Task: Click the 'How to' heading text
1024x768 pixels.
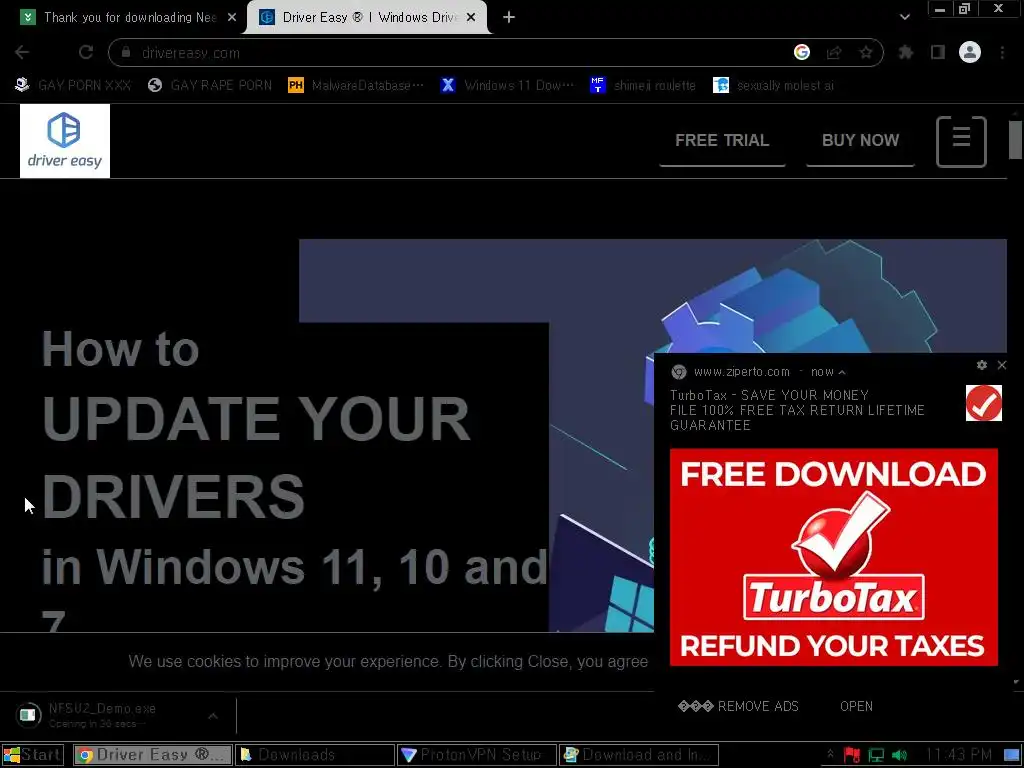Action: 120,349
